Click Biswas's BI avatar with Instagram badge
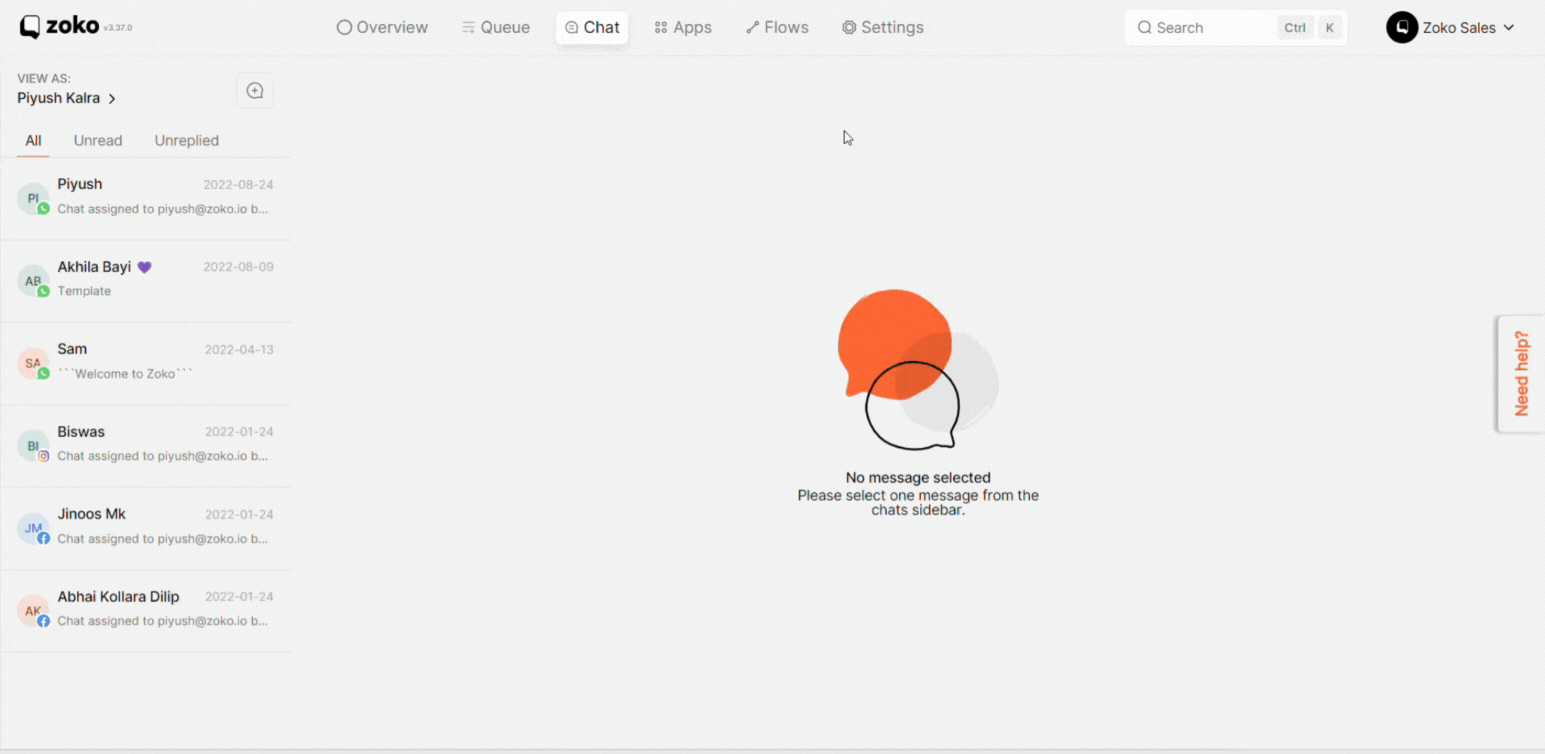 coord(33,446)
